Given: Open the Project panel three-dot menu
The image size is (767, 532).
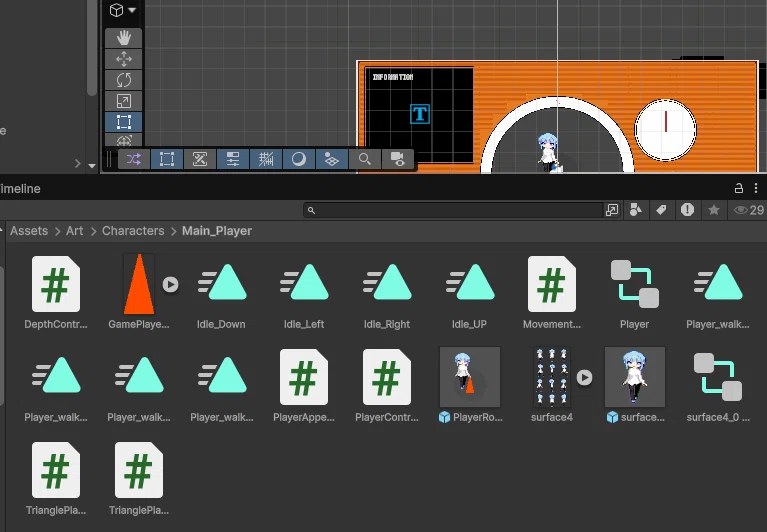Looking at the screenshot, I should [x=756, y=188].
